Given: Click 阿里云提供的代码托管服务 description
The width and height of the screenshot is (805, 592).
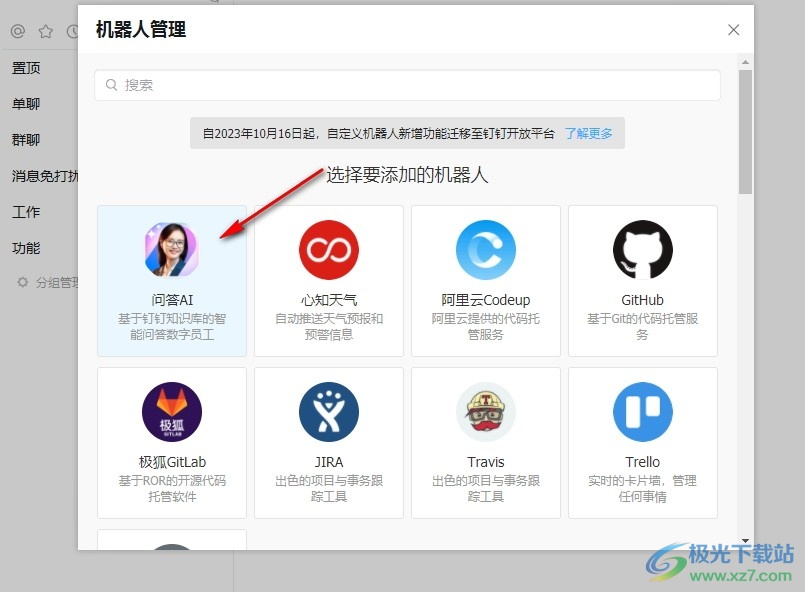Looking at the screenshot, I should [486, 327].
